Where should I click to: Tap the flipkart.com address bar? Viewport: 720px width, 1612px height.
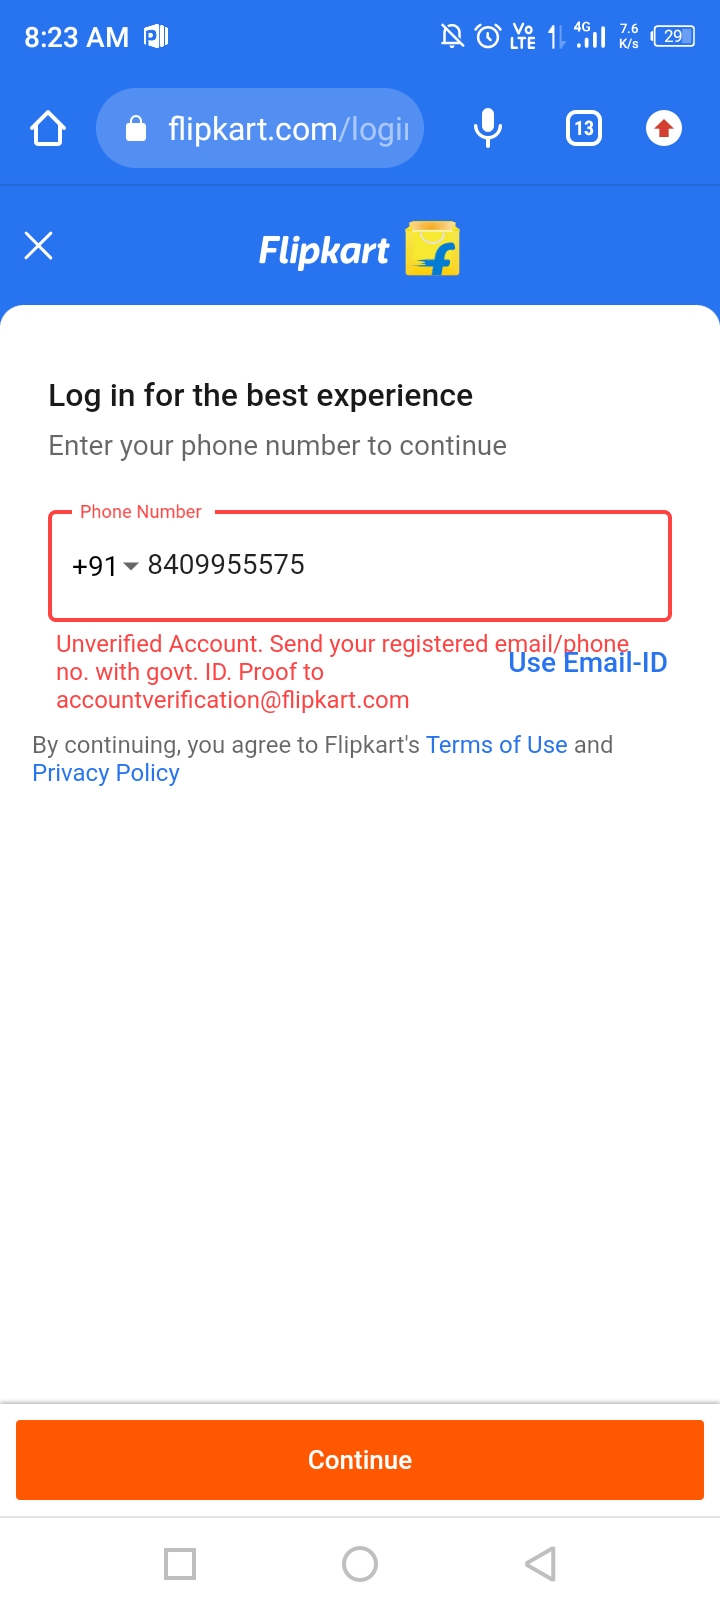(288, 129)
